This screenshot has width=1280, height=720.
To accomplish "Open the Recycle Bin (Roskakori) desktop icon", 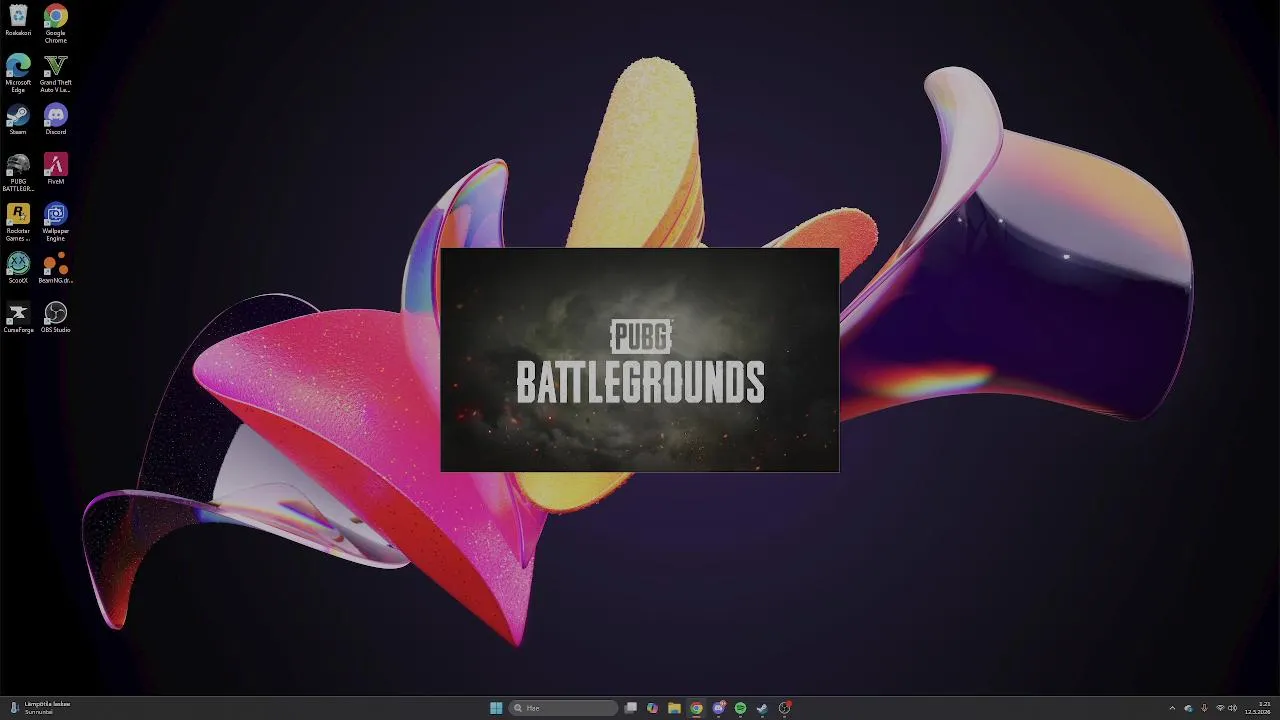I will [x=18, y=21].
